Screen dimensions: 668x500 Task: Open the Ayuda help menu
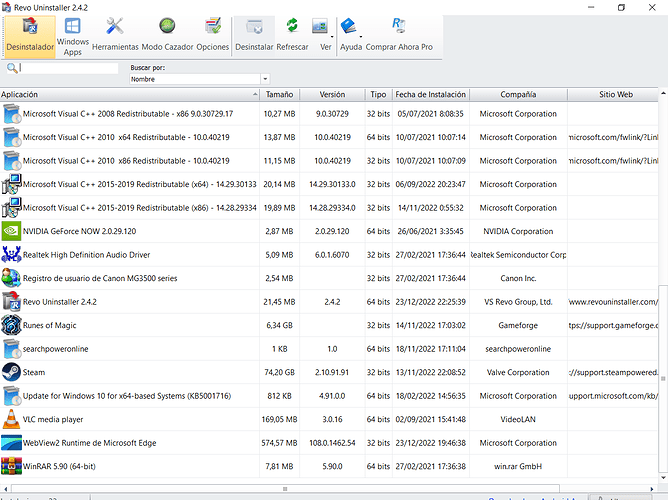pyautogui.click(x=351, y=36)
